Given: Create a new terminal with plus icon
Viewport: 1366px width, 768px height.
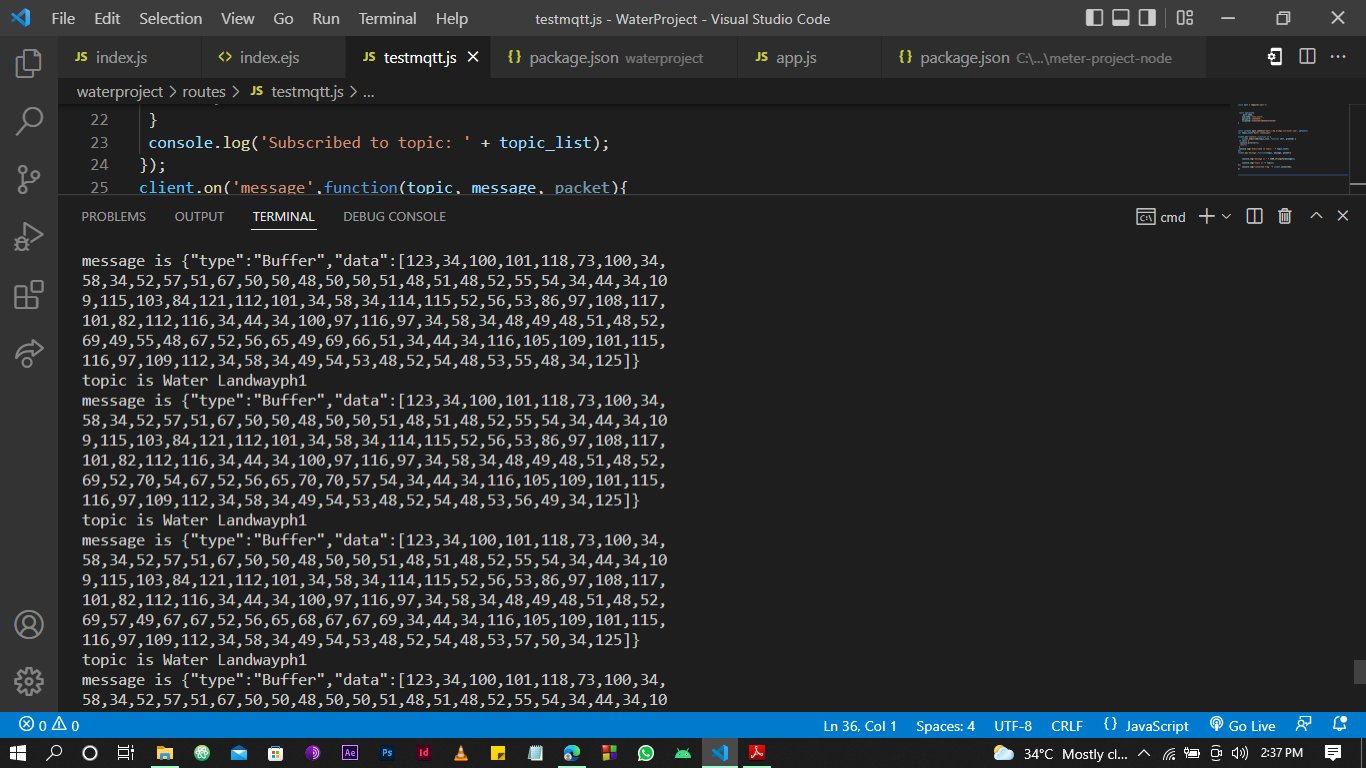Looking at the screenshot, I should (x=1206, y=216).
